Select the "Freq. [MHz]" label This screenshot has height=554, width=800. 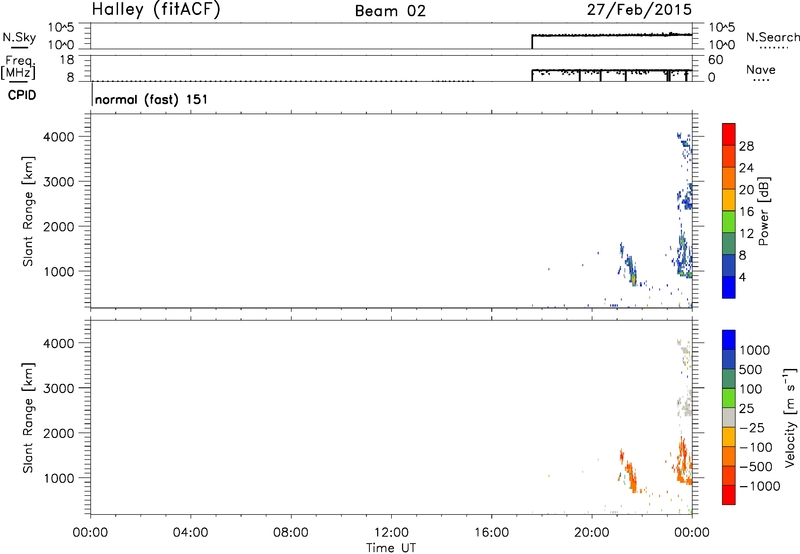(x=18, y=67)
